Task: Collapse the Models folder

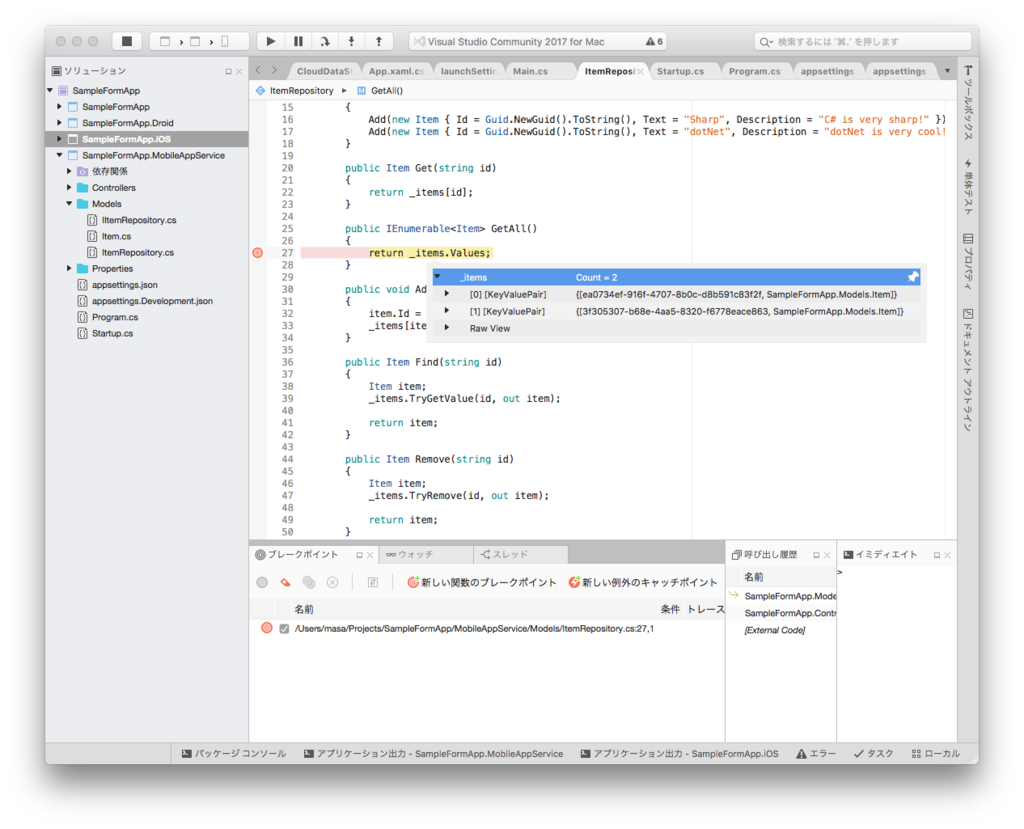Action: click(69, 204)
